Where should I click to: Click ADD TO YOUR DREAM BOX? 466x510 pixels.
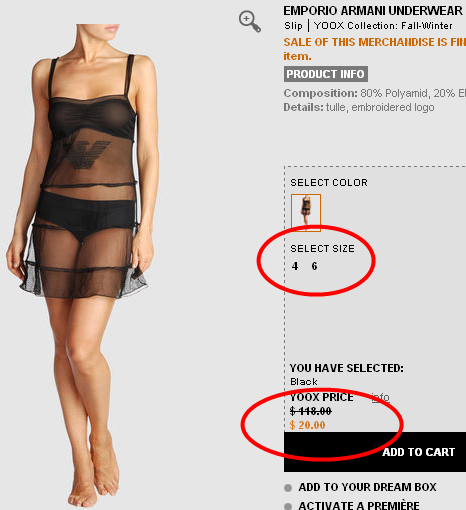tap(367, 487)
